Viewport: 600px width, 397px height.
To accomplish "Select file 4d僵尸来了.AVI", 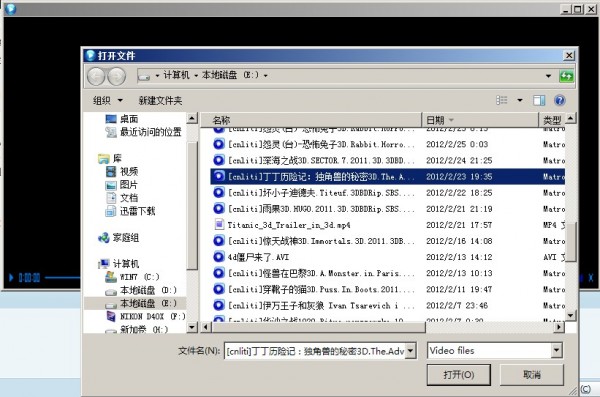I will 387,257.
